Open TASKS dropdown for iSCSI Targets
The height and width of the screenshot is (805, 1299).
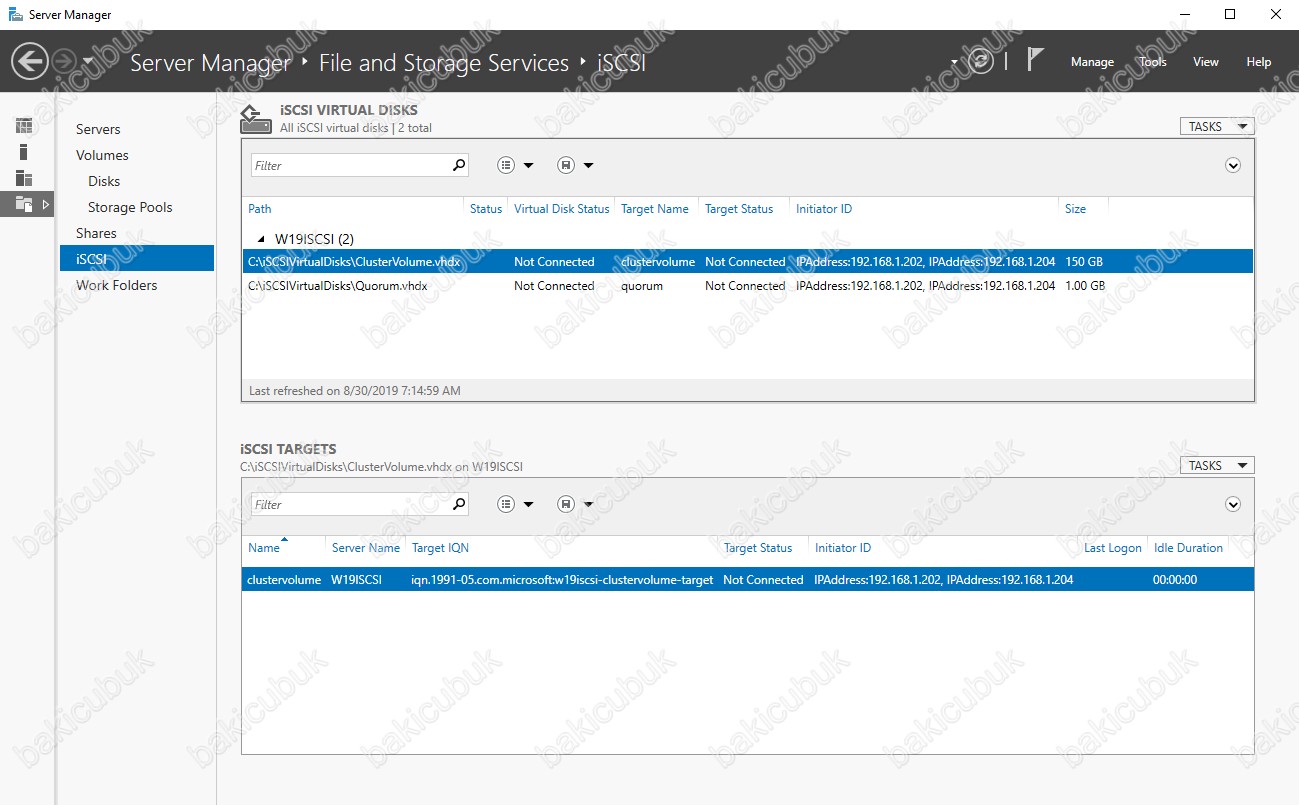point(1217,465)
